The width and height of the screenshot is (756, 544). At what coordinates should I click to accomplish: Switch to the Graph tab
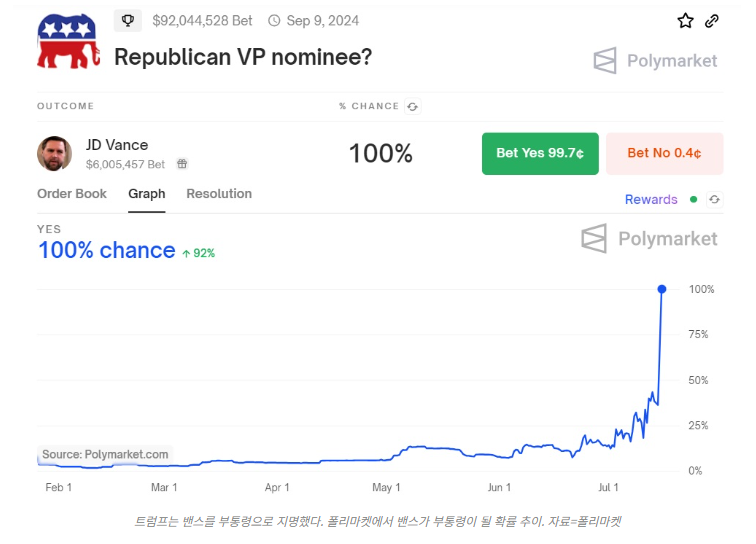coord(147,193)
